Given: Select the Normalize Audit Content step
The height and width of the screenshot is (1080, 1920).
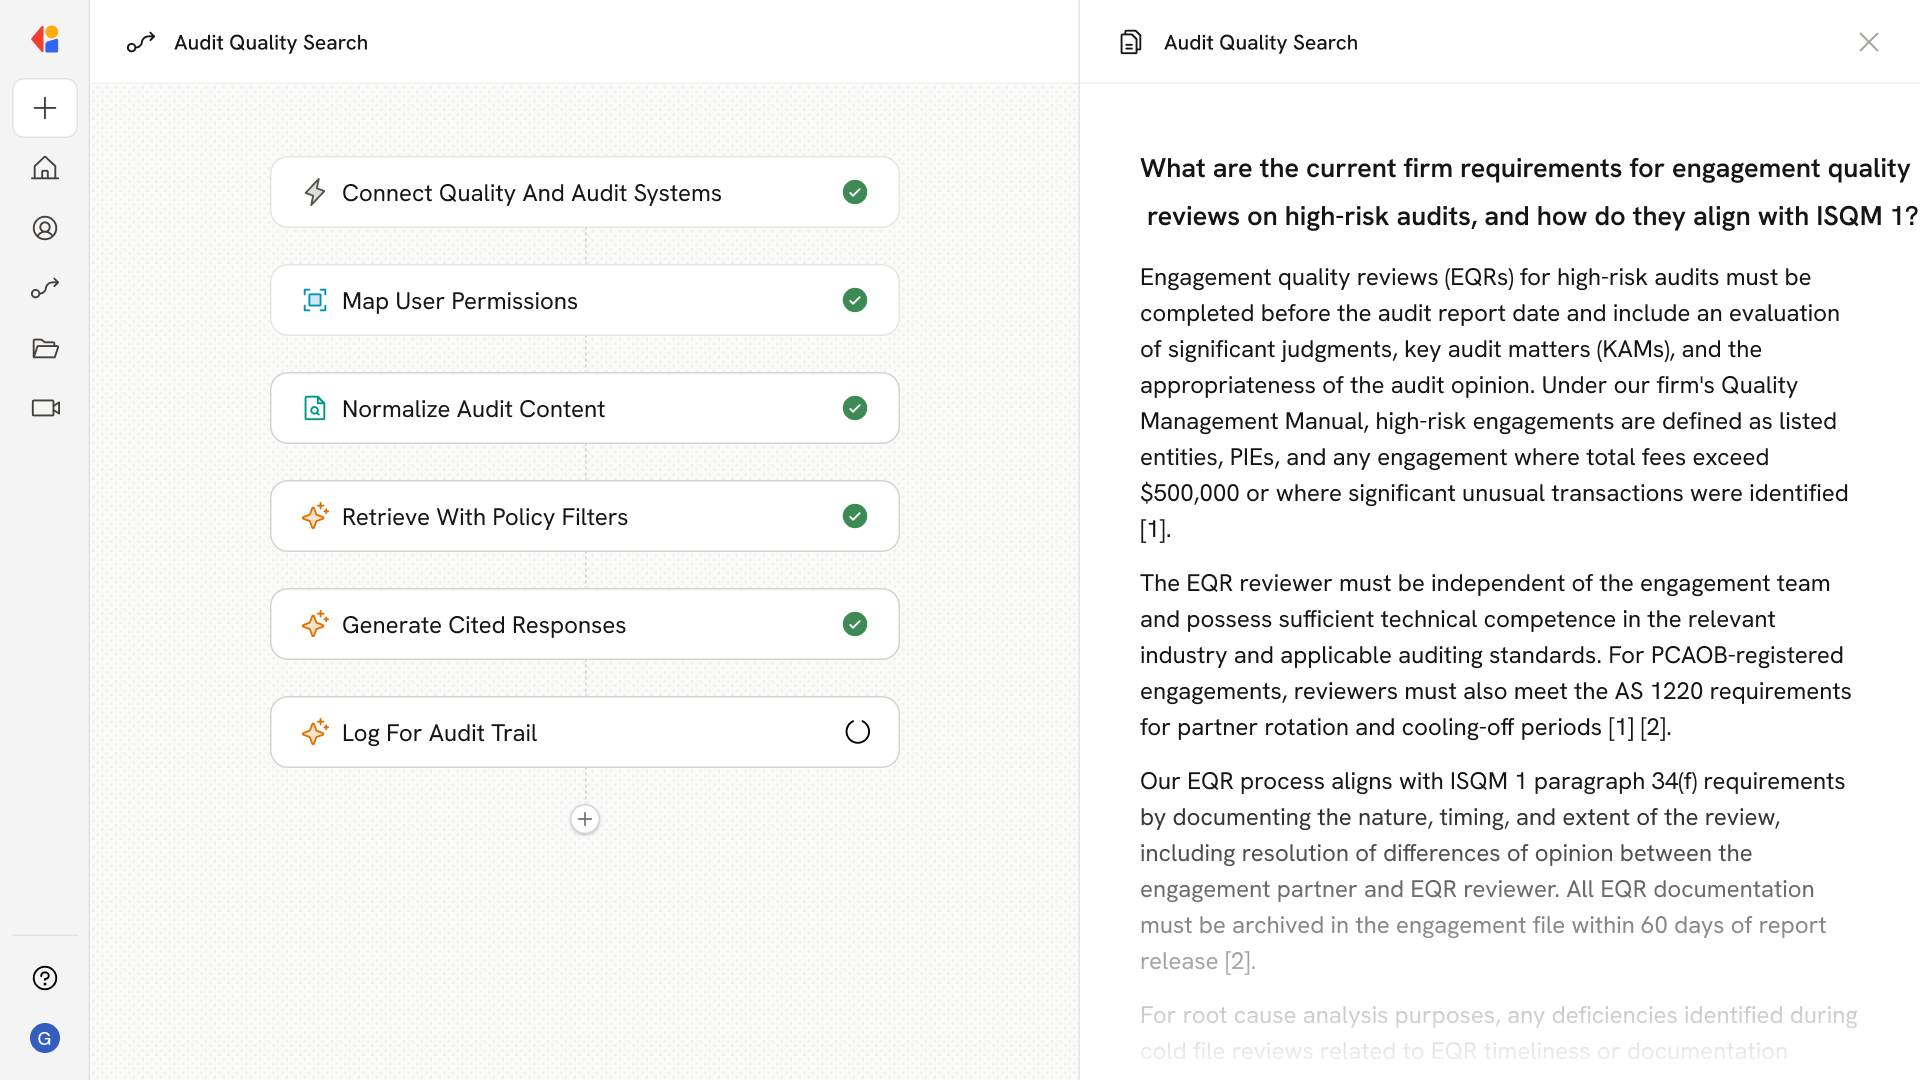Looking at the screenshot, I should coord(584,408).
